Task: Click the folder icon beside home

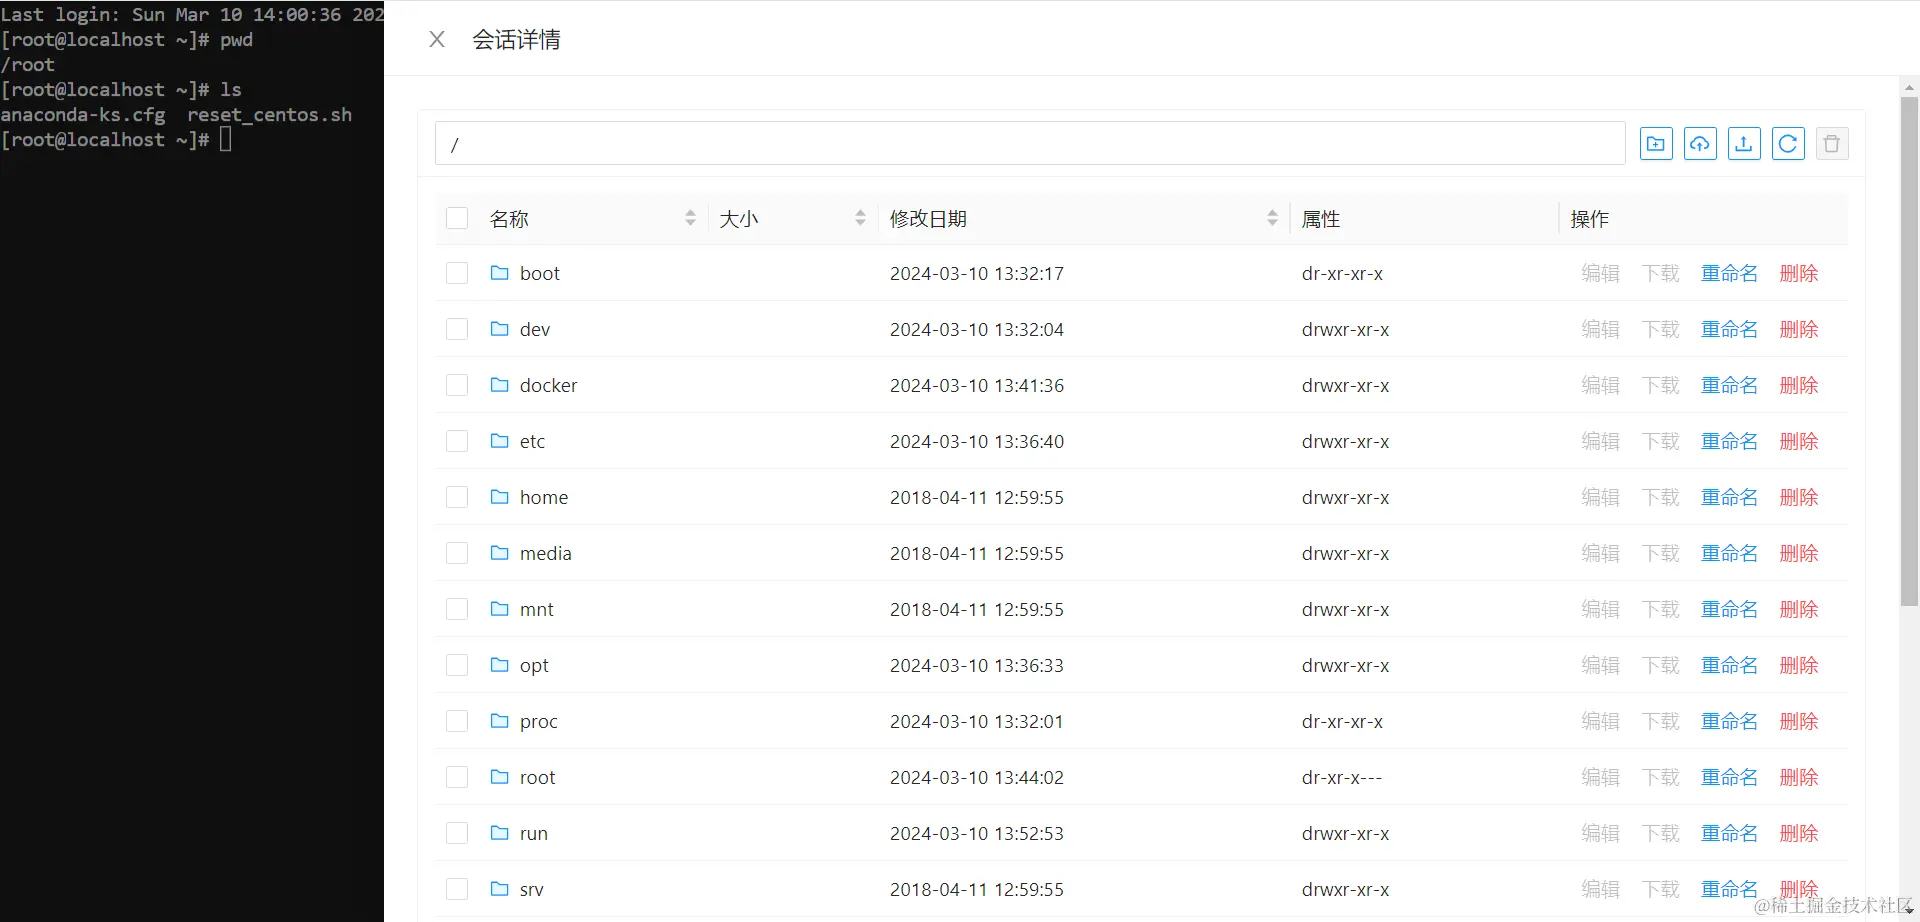Action: click(500, 497)
